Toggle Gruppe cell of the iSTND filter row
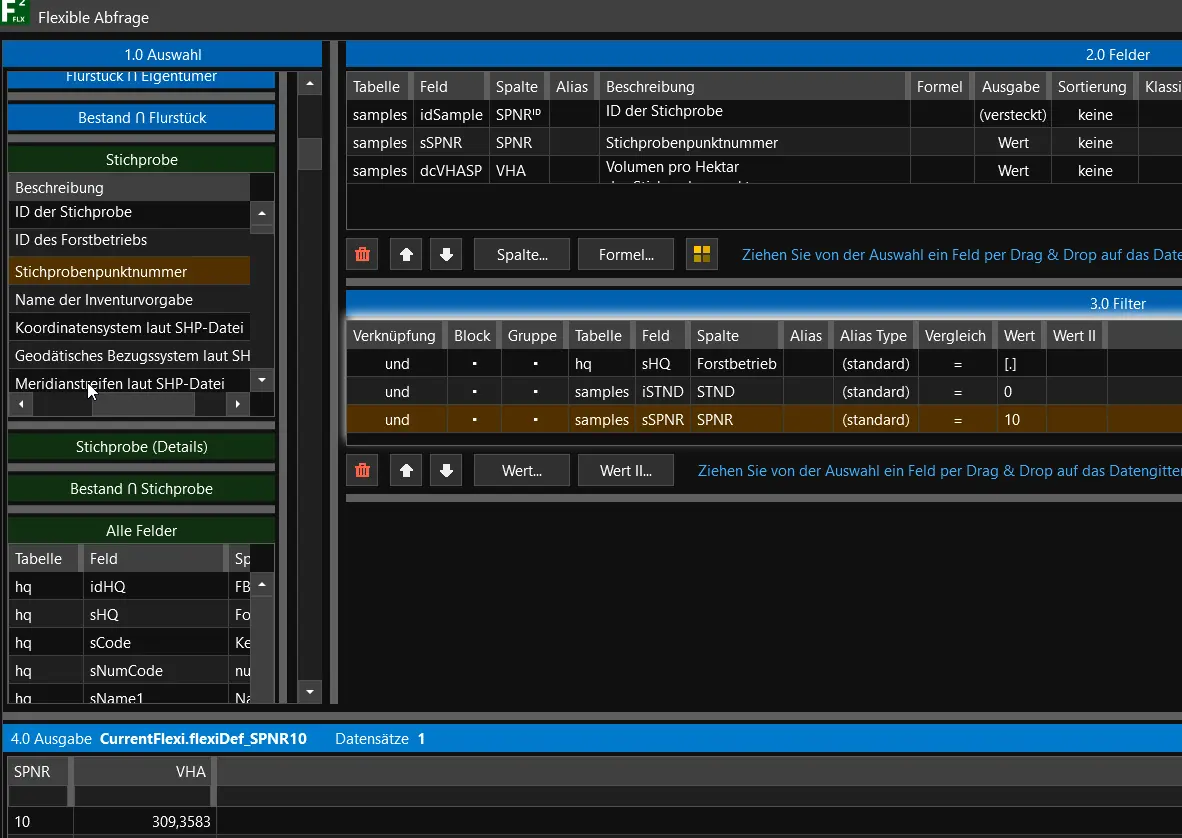 tap(535, 392)
